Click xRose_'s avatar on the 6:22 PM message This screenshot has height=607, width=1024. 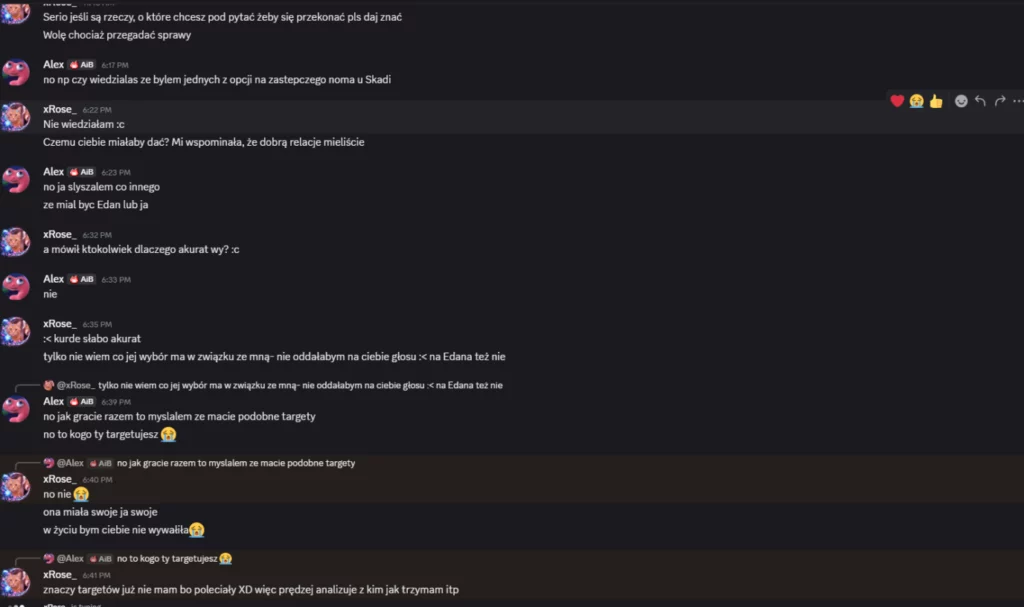pyautogui.click(x=16, y=116)
